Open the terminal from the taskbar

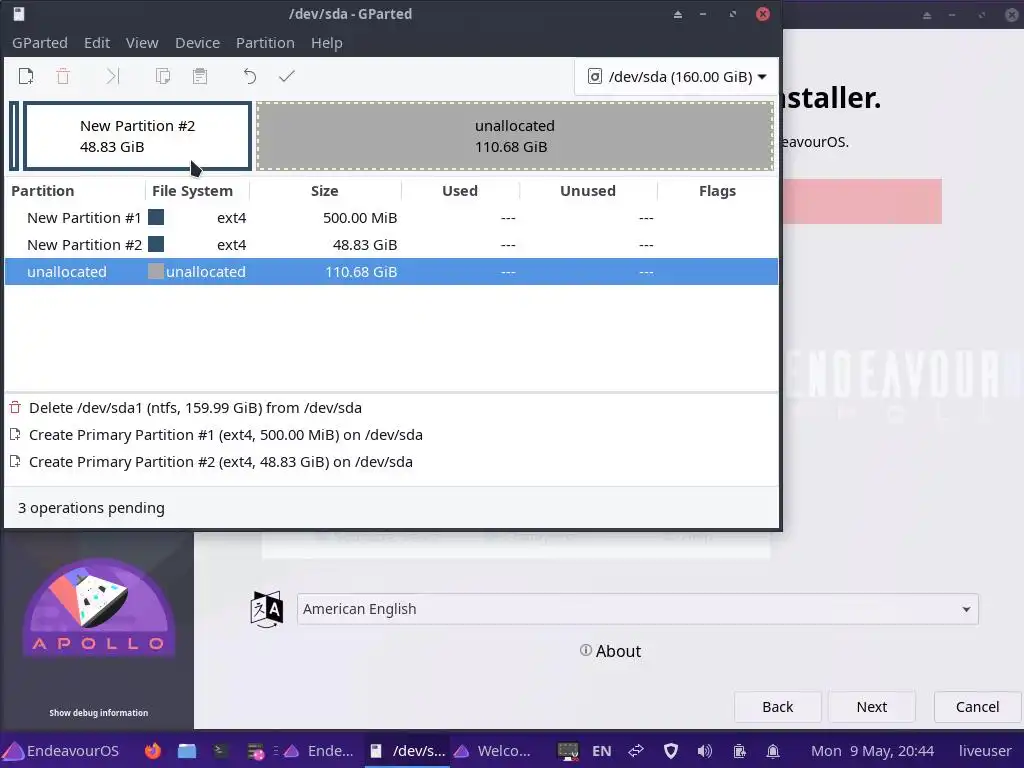(x=221, y=750)
